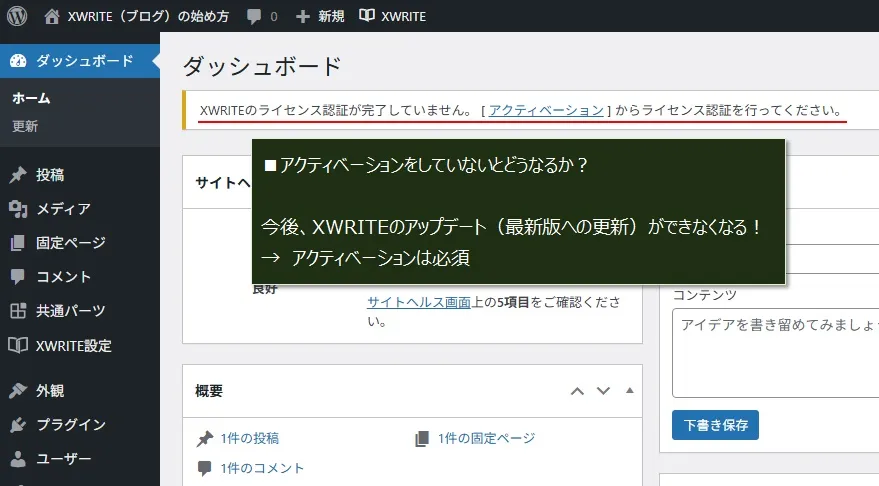Image resolution: width=879 pixels, height=486 pixels.
Task: Click the 概要 panel title
Action: tap(209, 391)
